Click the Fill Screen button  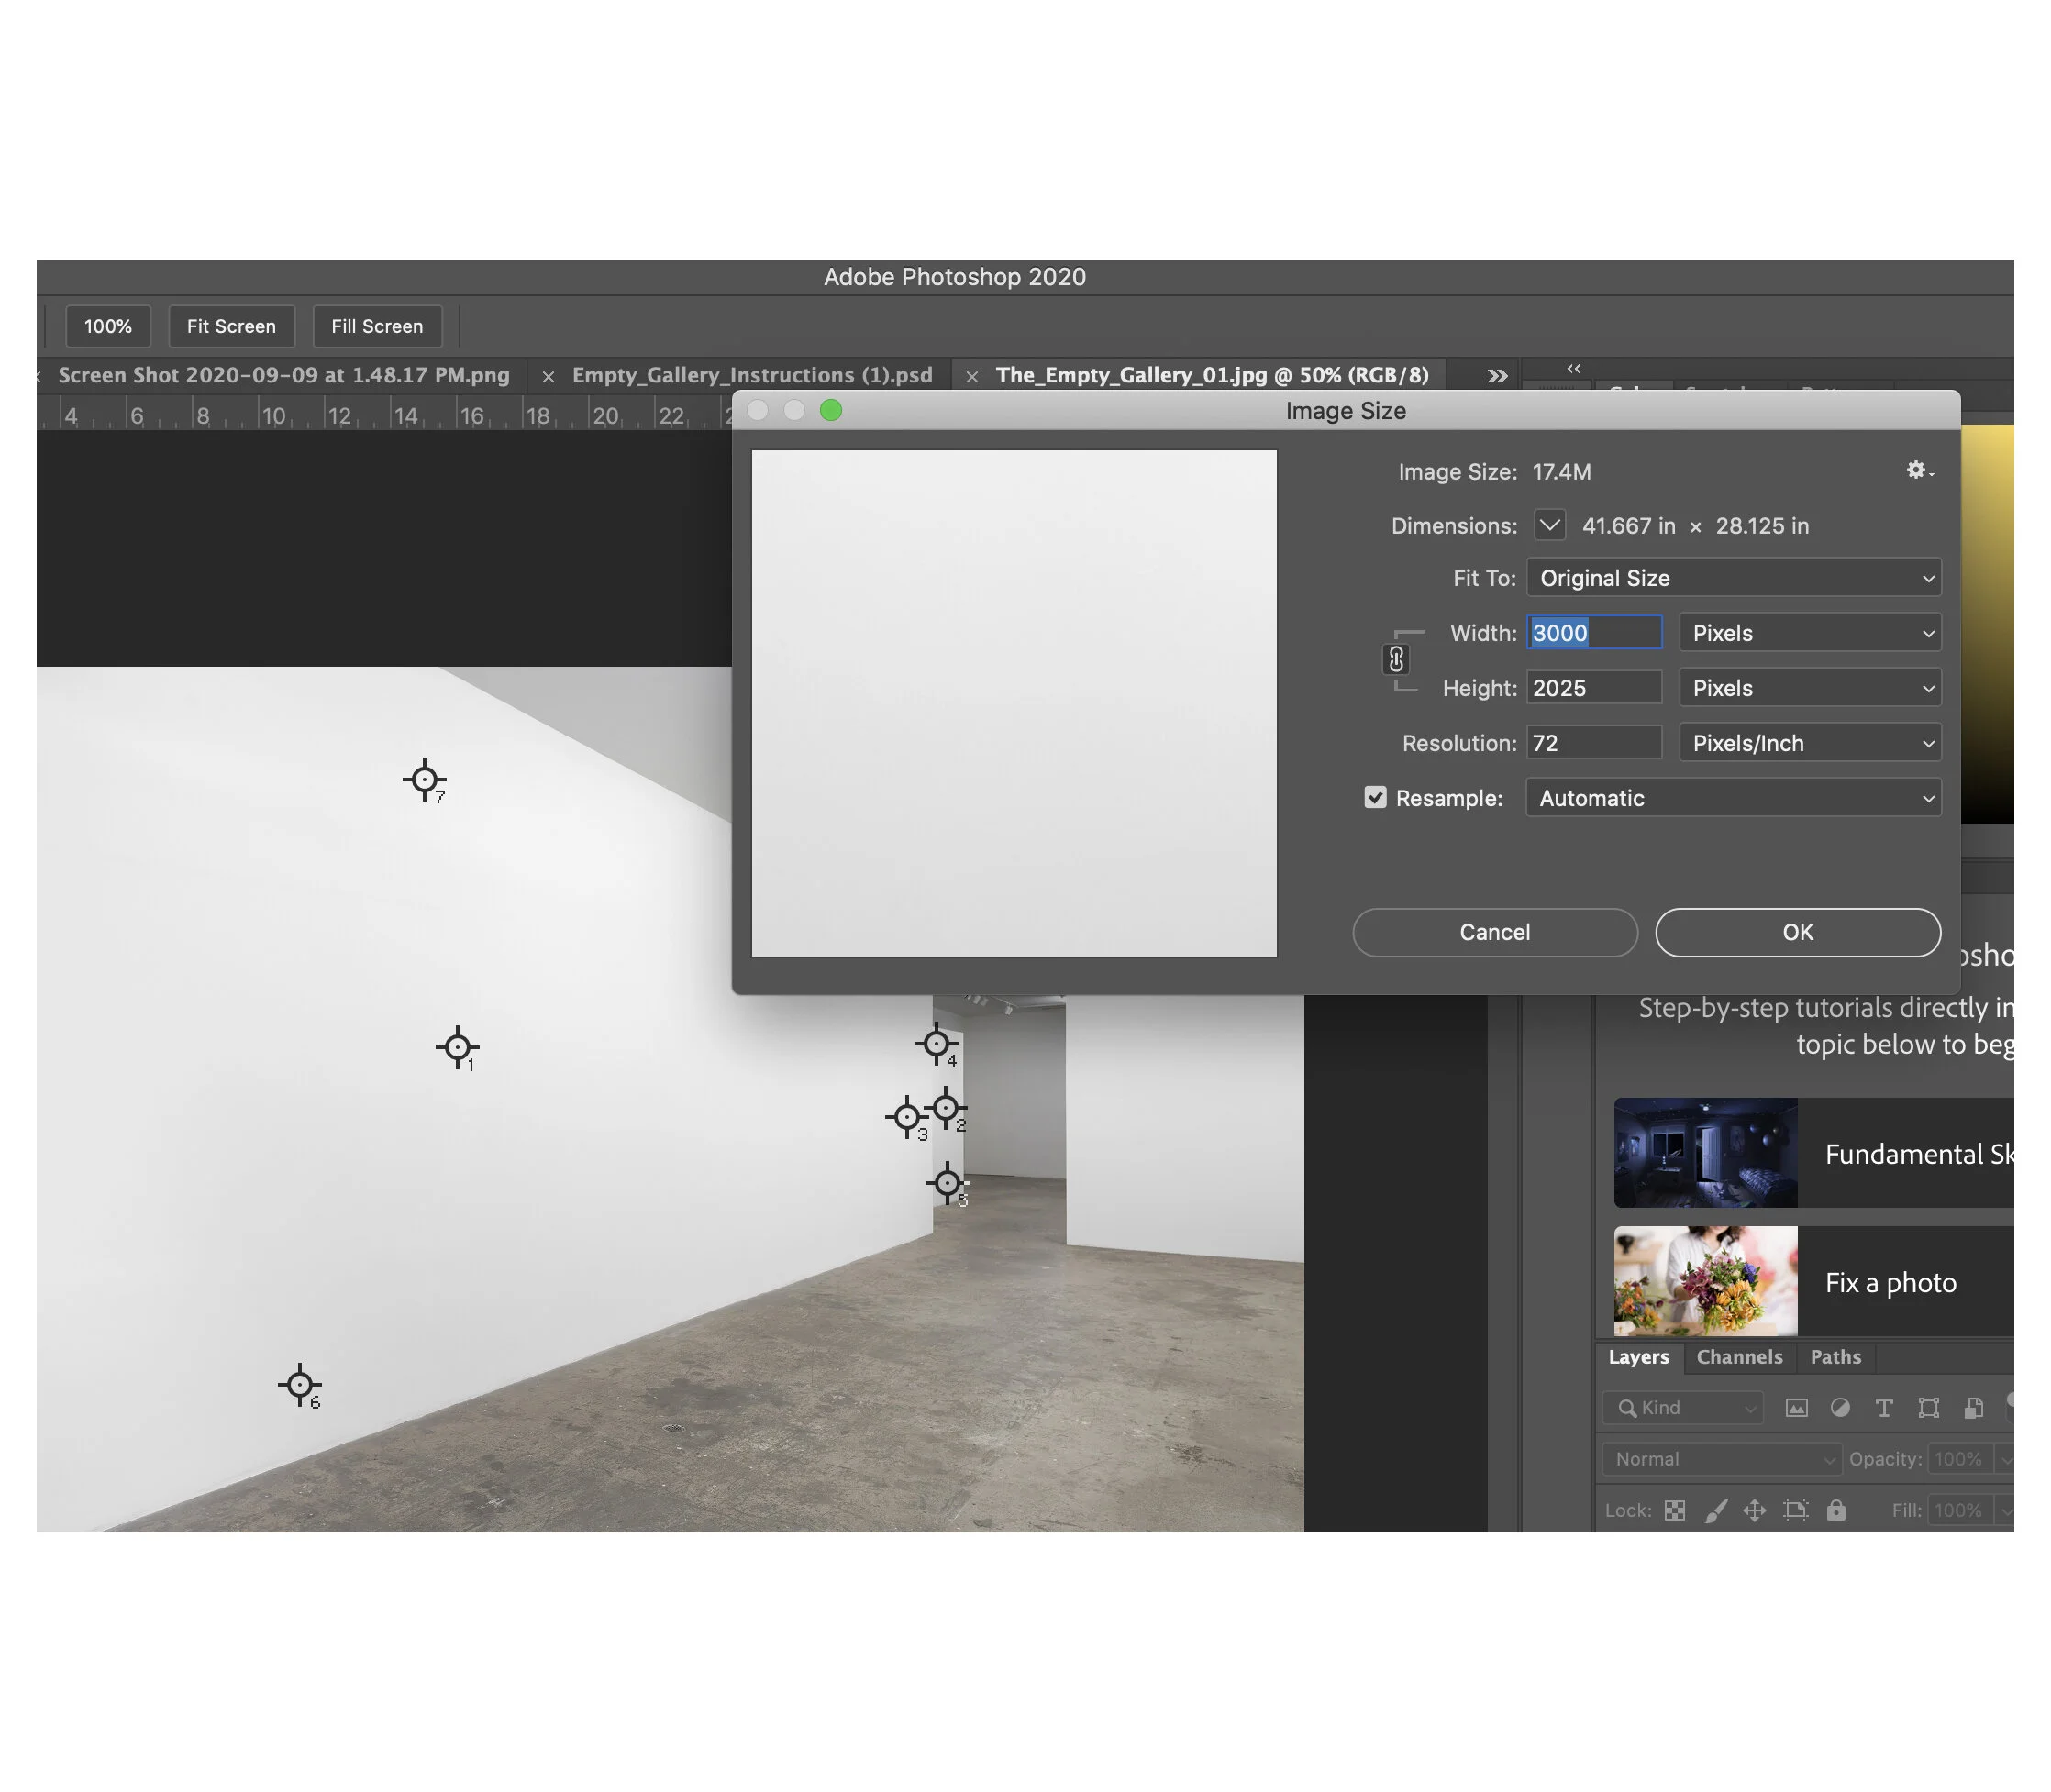[x=377, y=326]
